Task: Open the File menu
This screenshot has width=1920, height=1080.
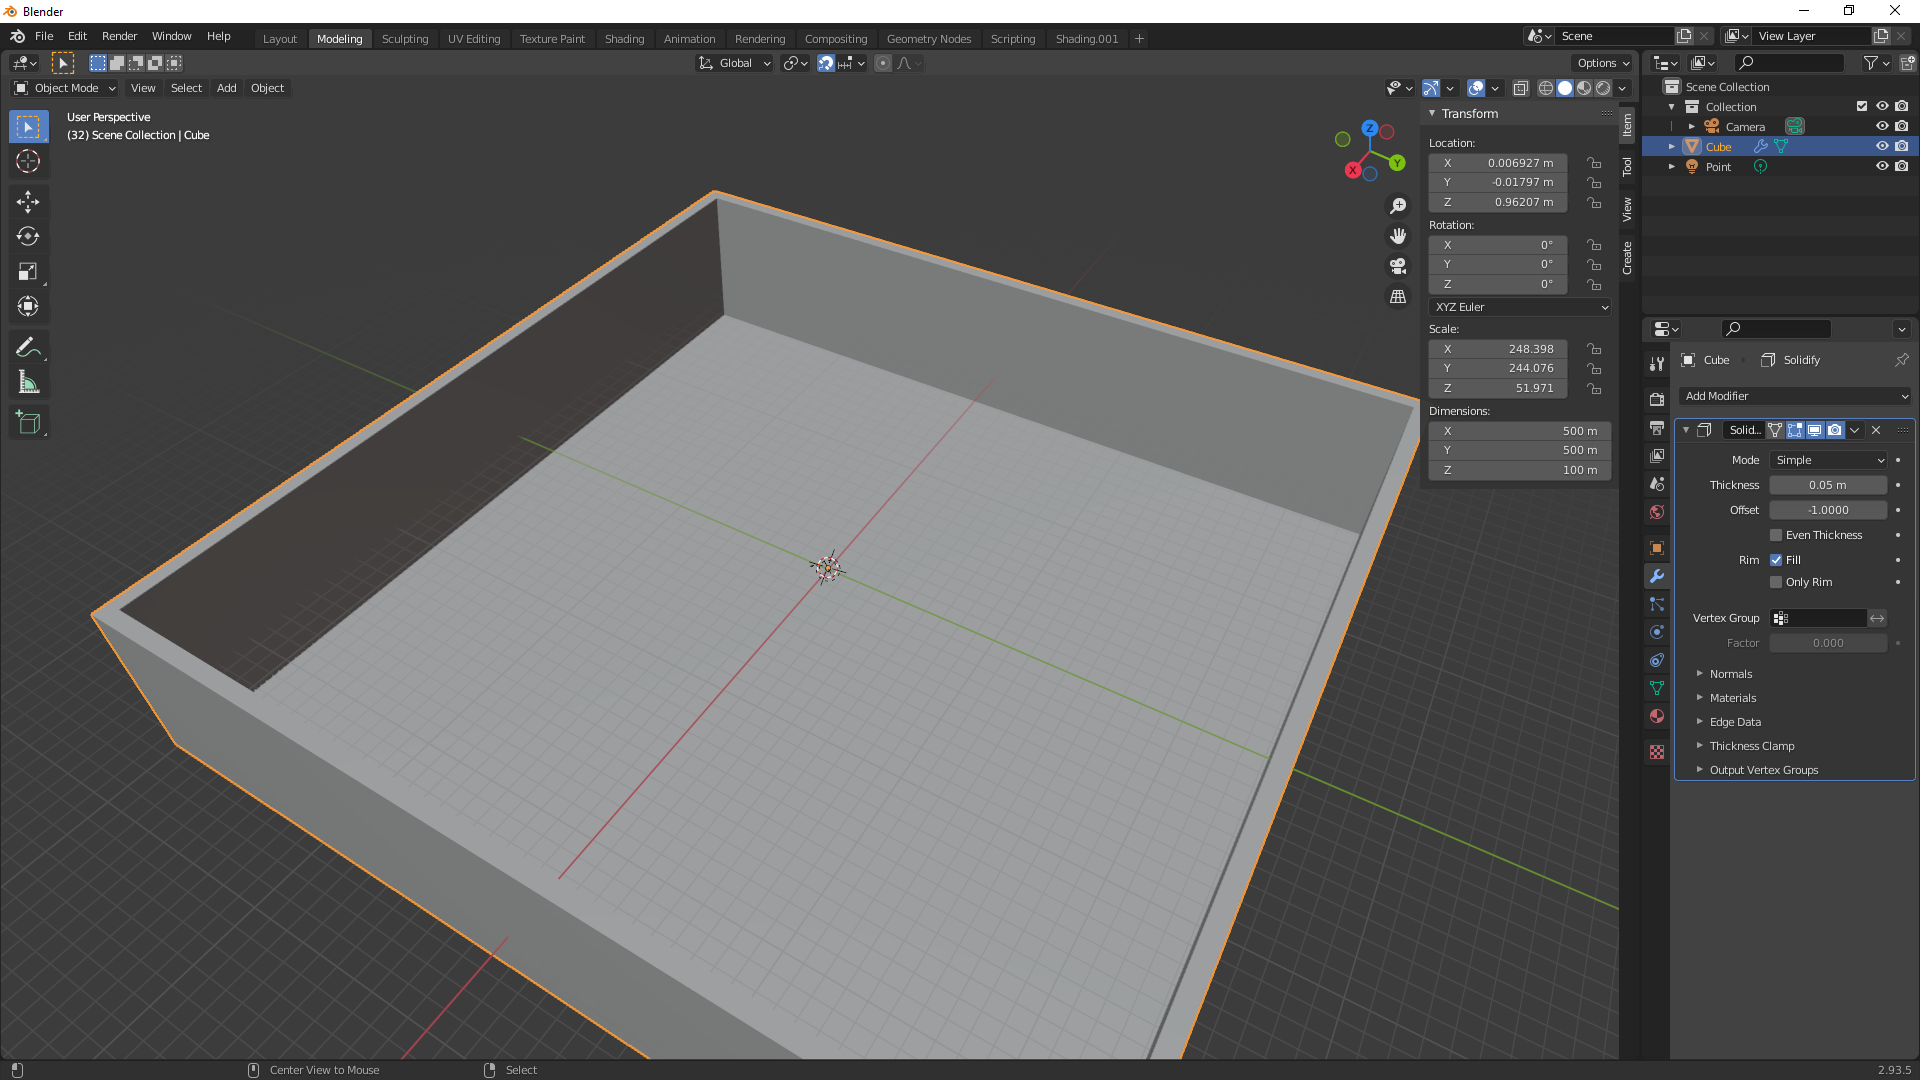Action: [44, 36]
